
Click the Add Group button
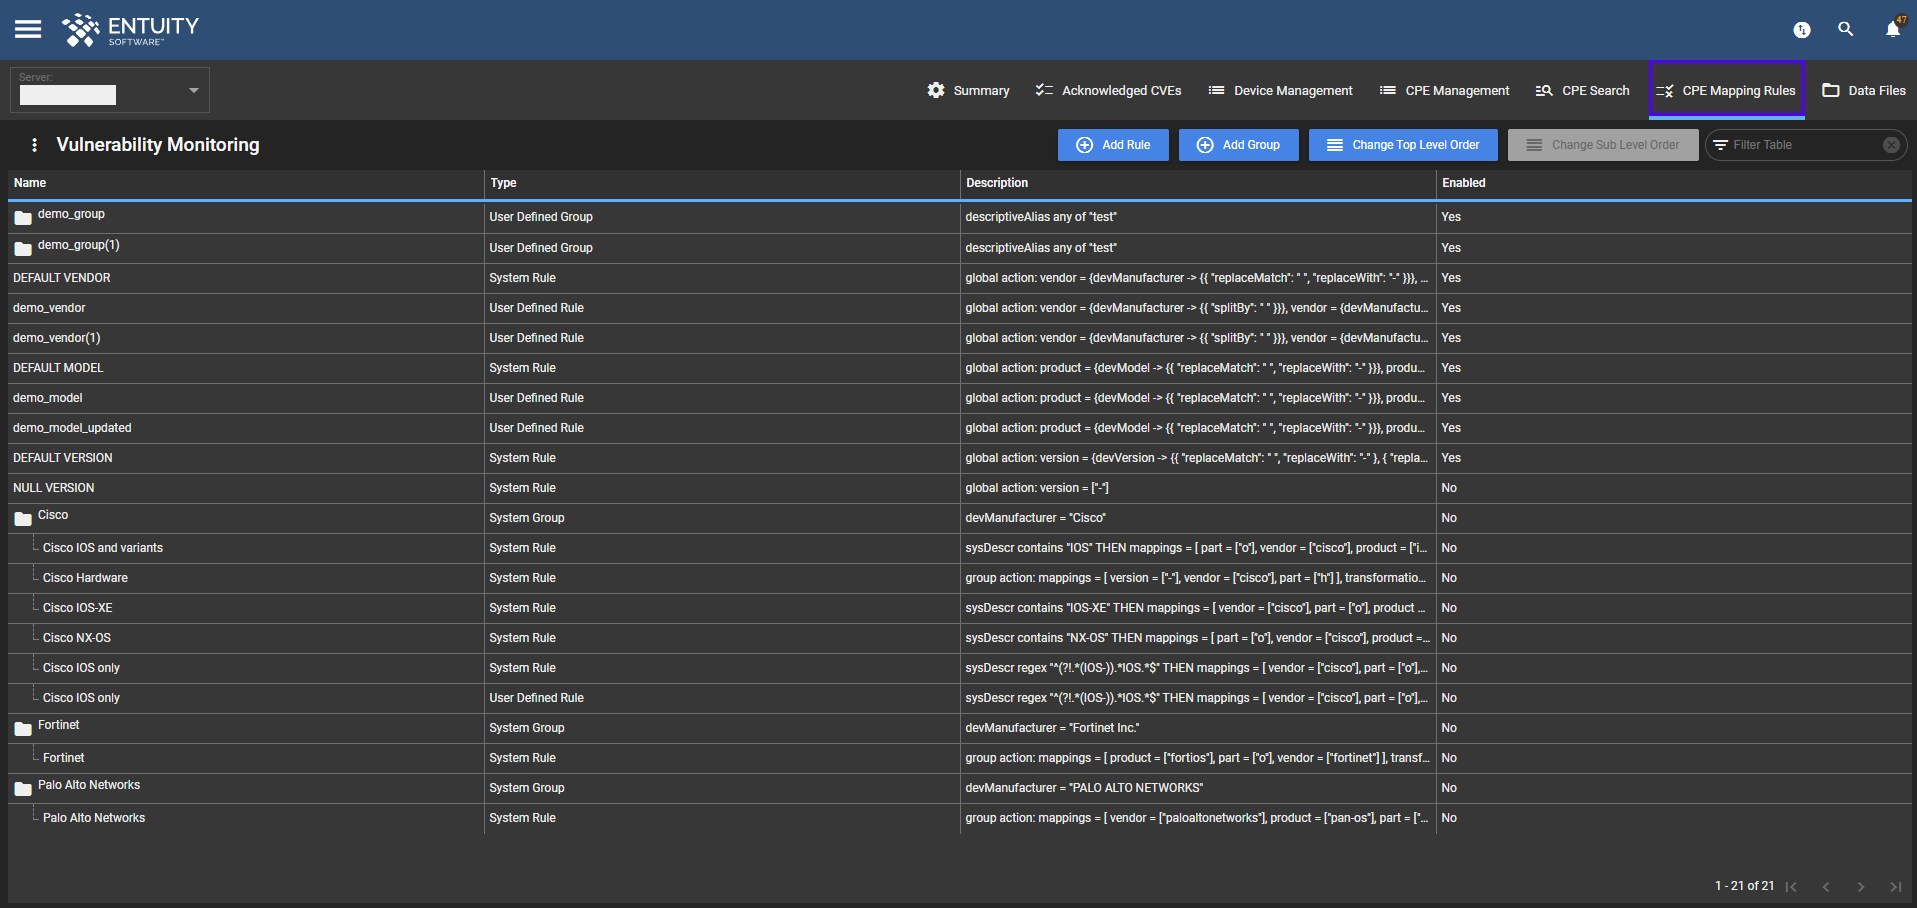point(1238,145)
